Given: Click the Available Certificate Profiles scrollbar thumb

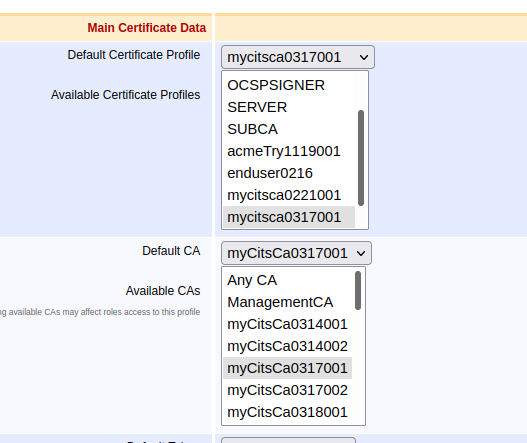Looking at the screenshot, I should (x=361, y=158).
